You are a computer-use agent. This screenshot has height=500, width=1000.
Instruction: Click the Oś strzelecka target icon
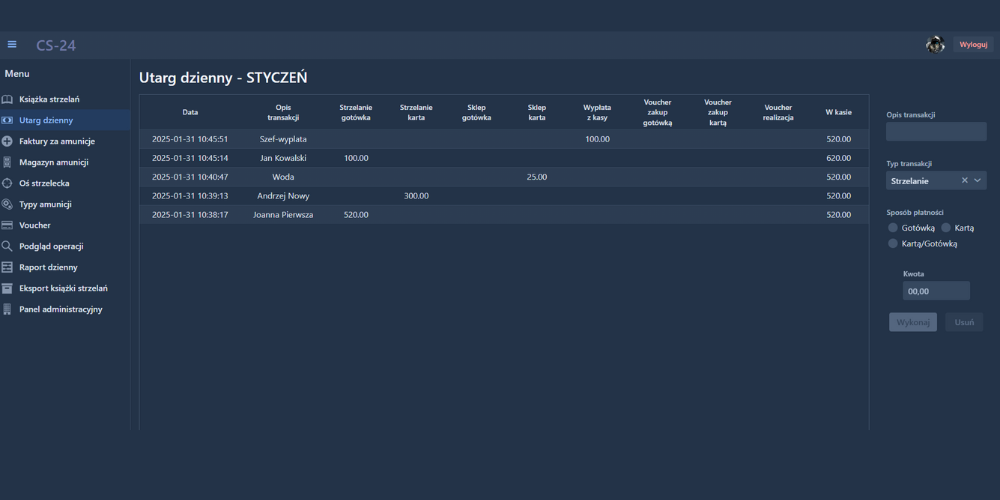pos(8,183)
